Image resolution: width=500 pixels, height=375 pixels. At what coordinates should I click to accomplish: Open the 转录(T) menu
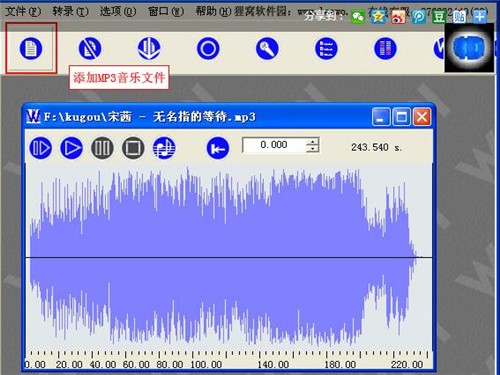pyautogui.click(x=70, y=11)
